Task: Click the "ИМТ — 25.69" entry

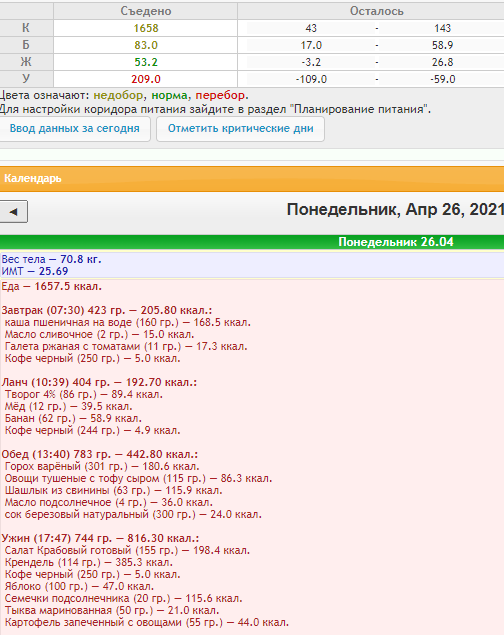Action: (x=35, y=271)
